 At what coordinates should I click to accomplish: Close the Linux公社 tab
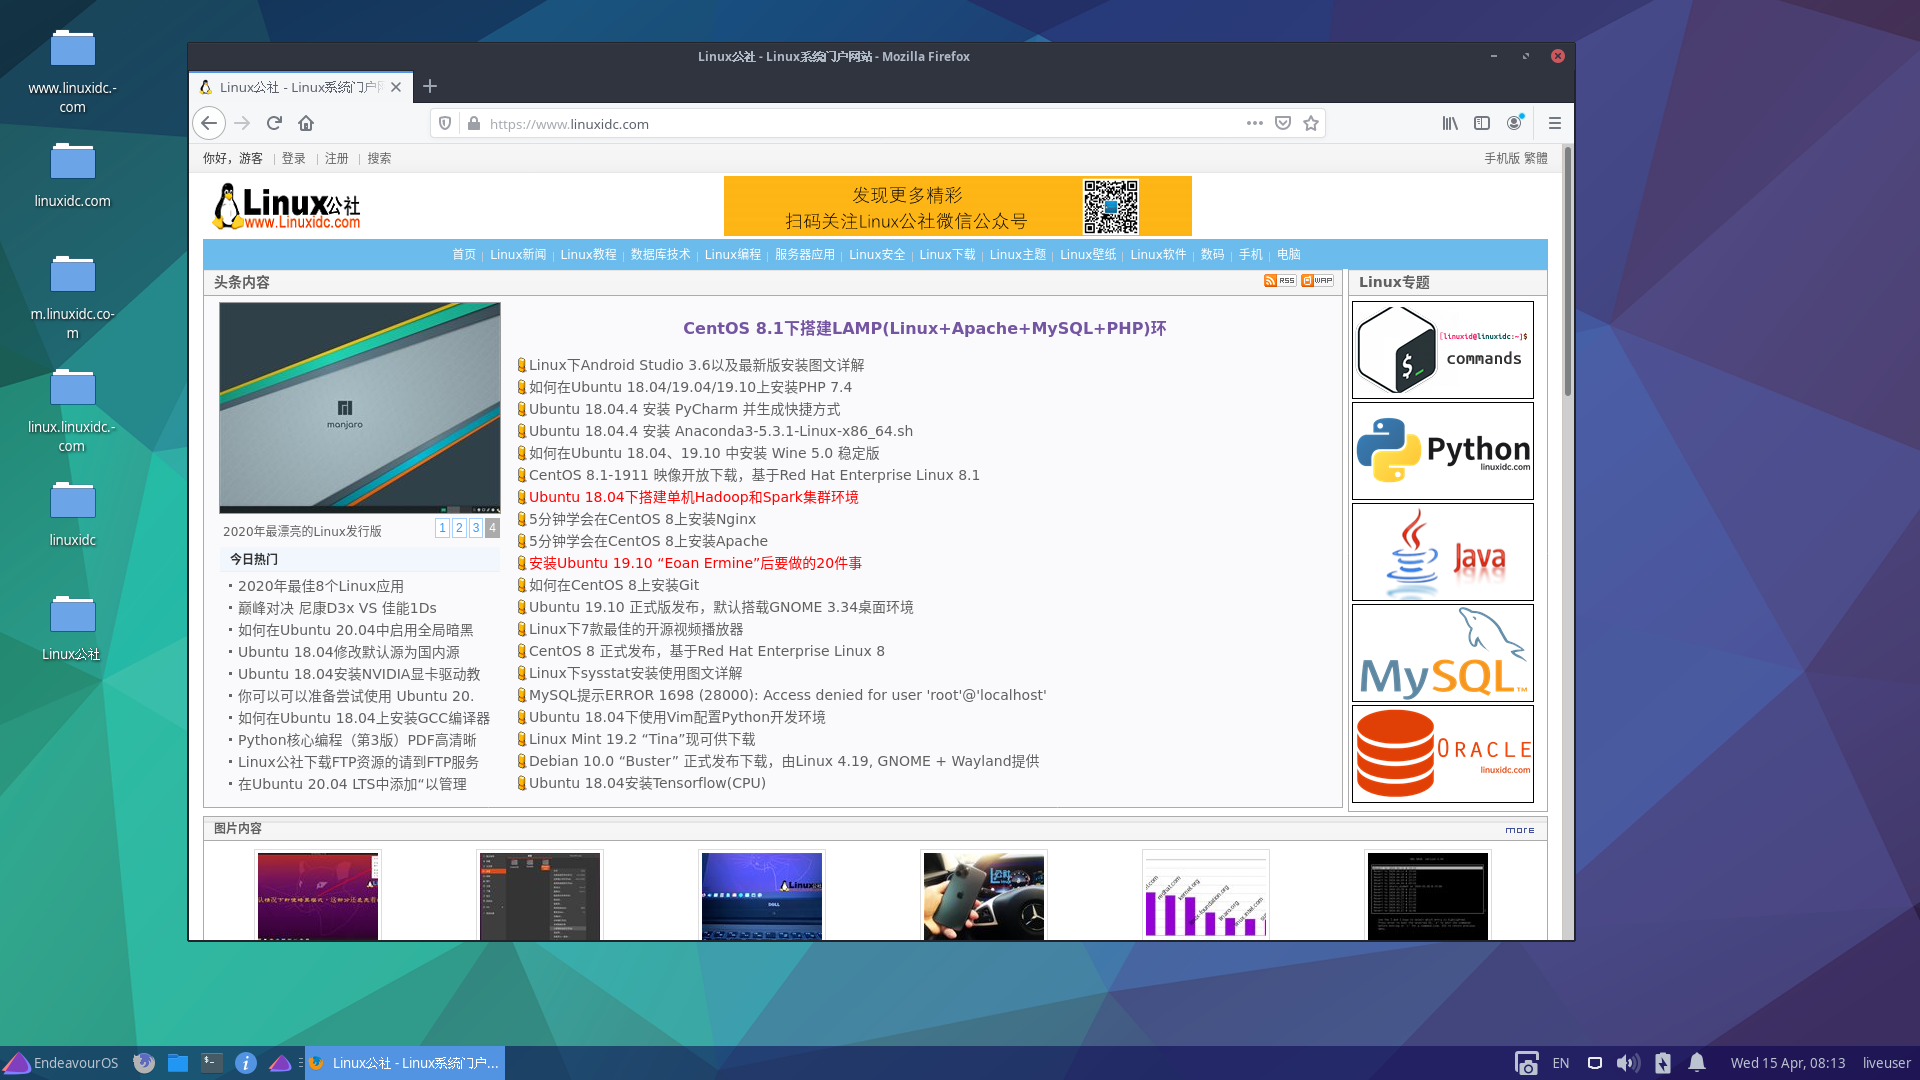[396, 87]
